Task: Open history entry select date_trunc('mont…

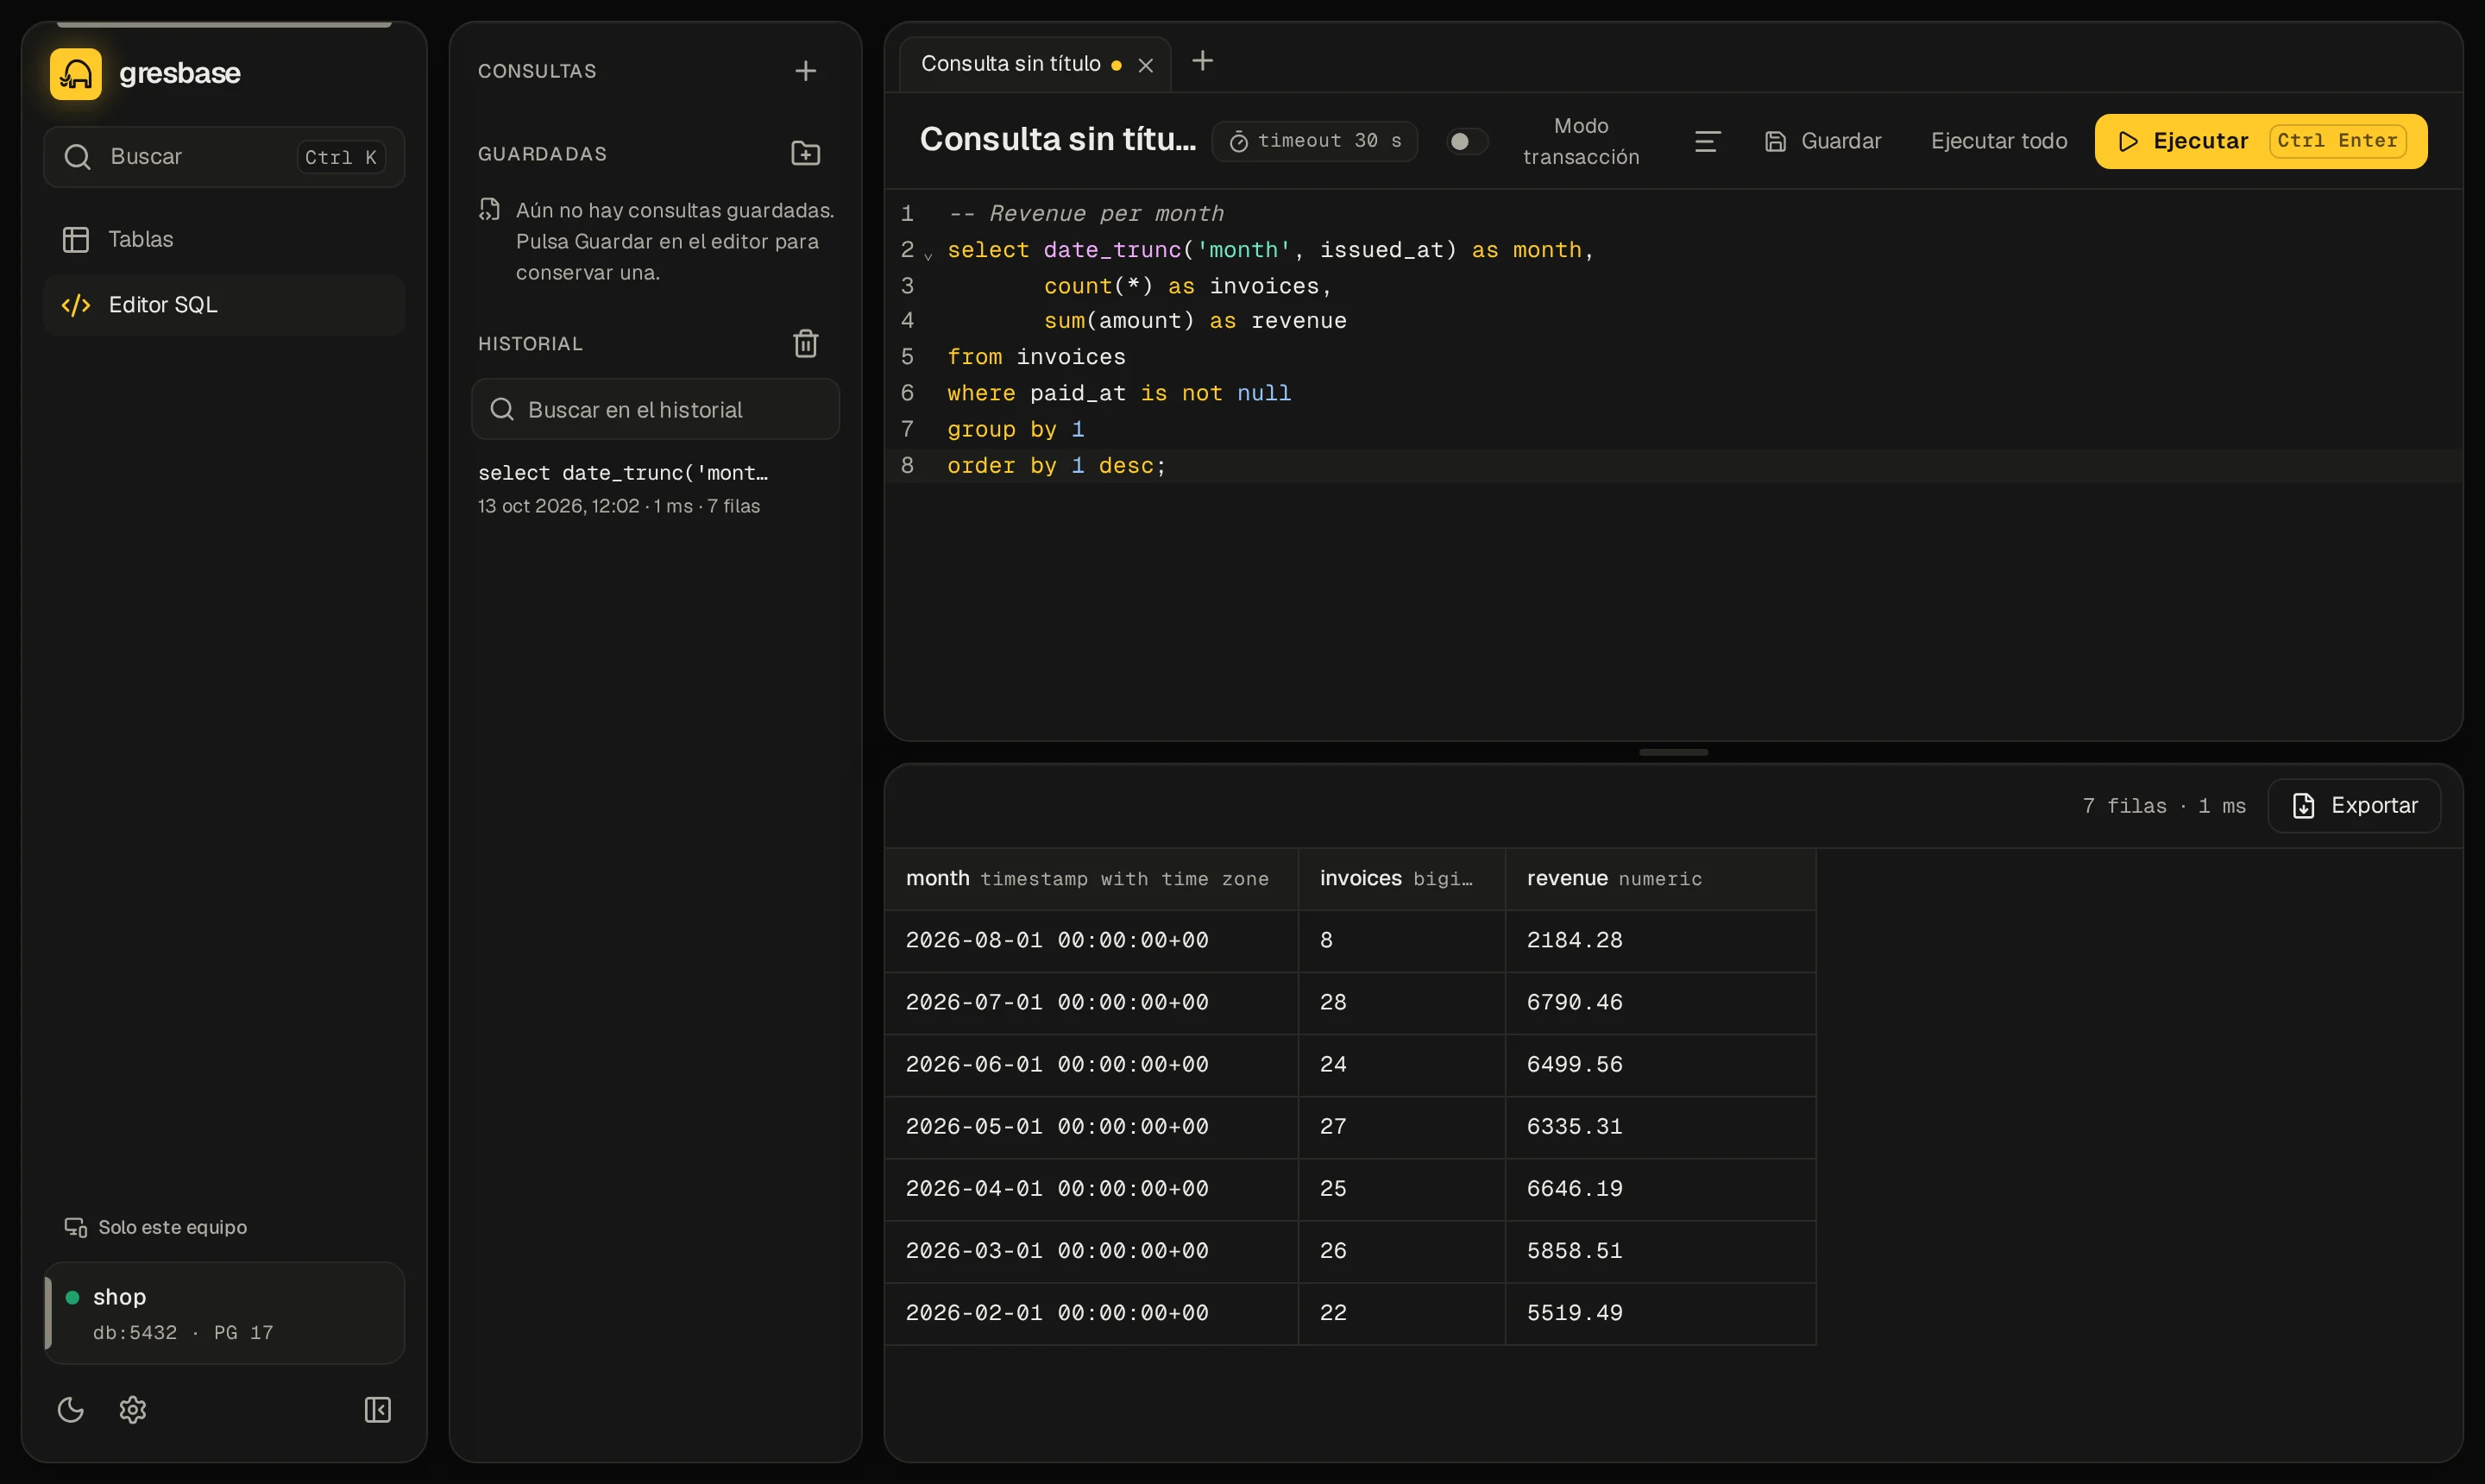Action: click(655, 488)
